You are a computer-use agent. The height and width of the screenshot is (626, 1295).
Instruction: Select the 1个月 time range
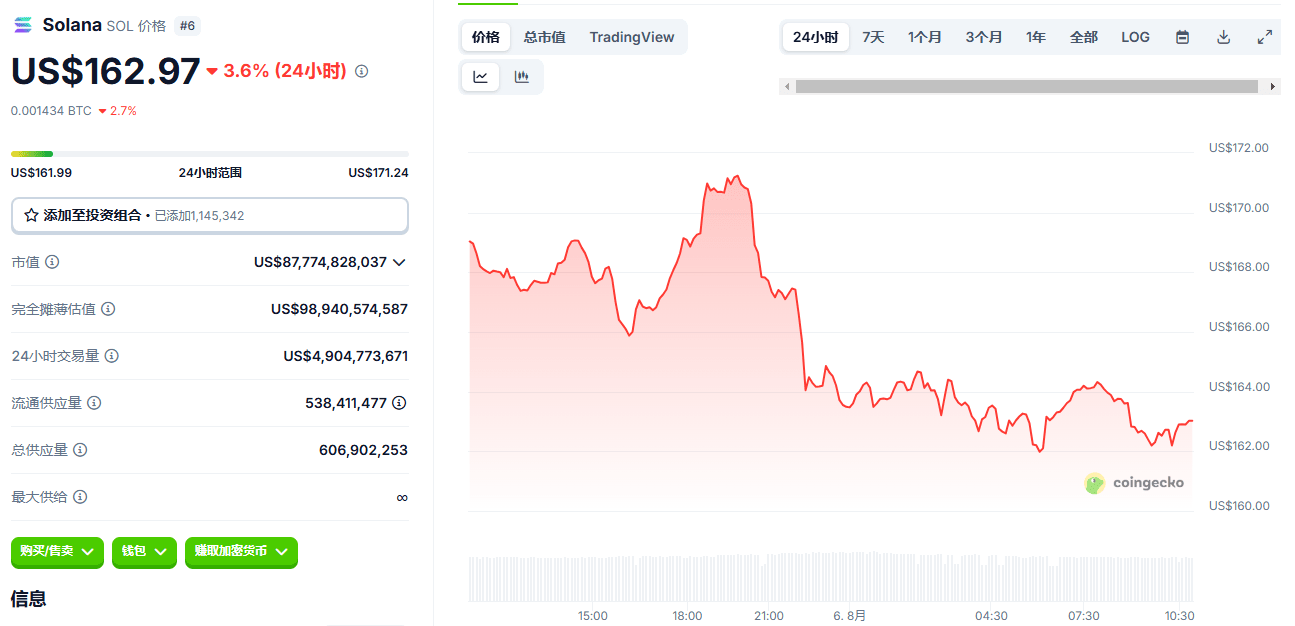(x=925, y=37)
